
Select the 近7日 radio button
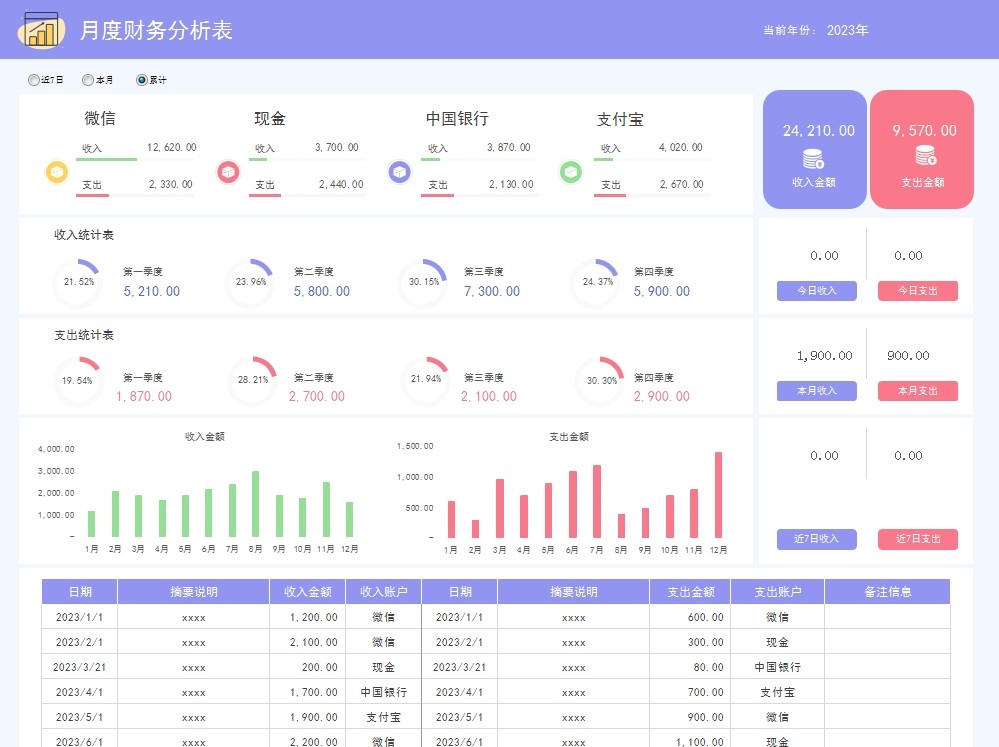tap(34, 80)
